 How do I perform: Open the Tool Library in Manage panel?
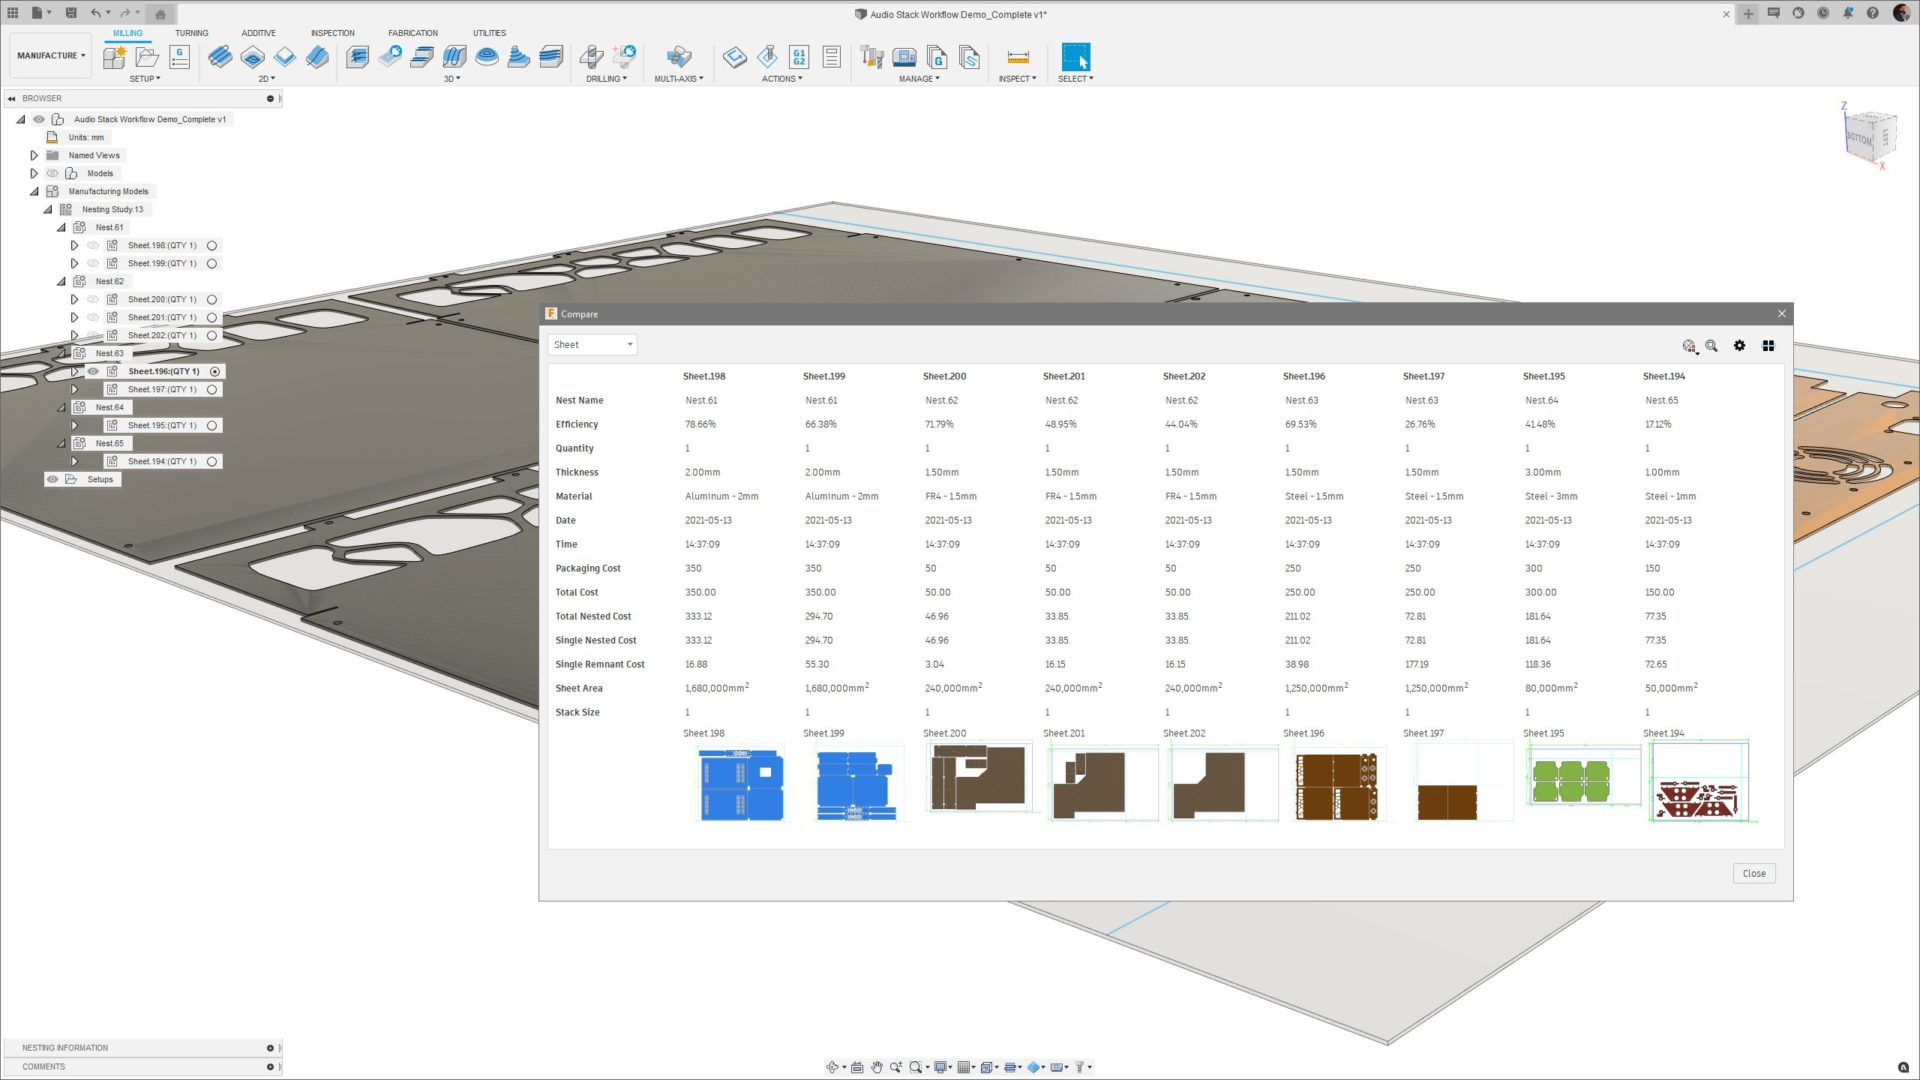tap(869, 57)
